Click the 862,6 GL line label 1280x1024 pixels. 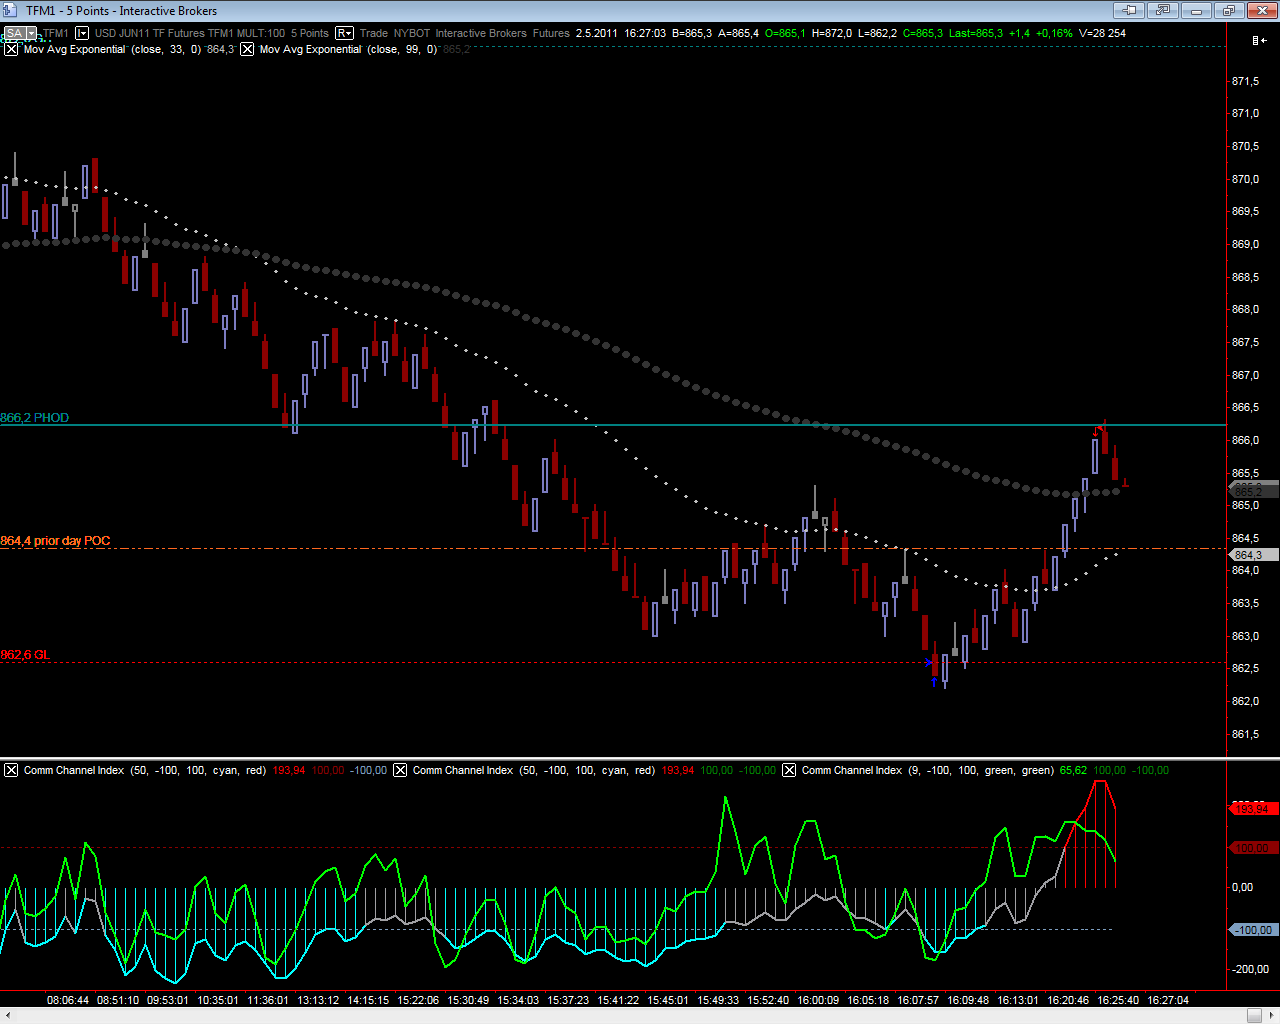25,655
